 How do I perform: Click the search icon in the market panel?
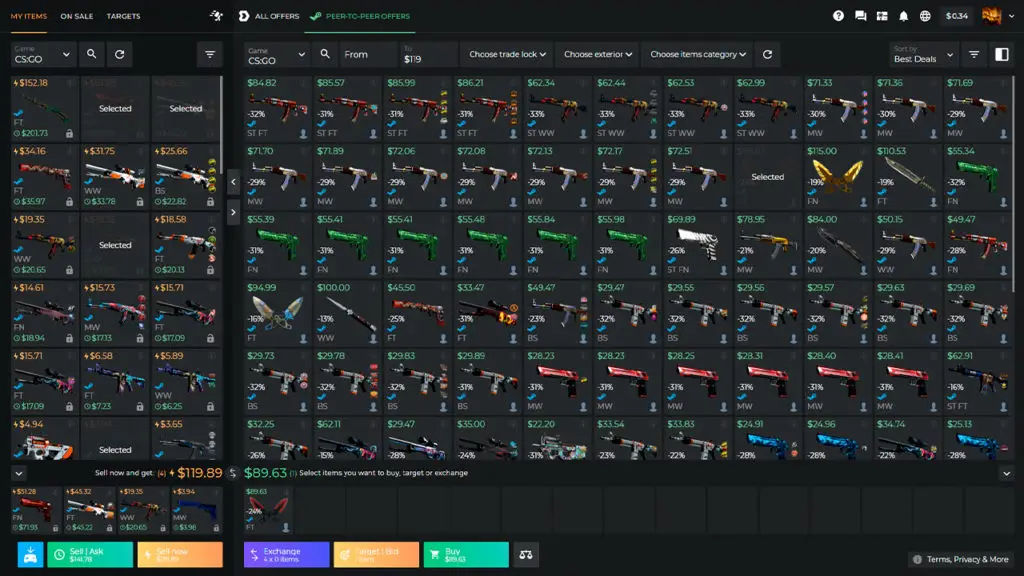[325, 54]
